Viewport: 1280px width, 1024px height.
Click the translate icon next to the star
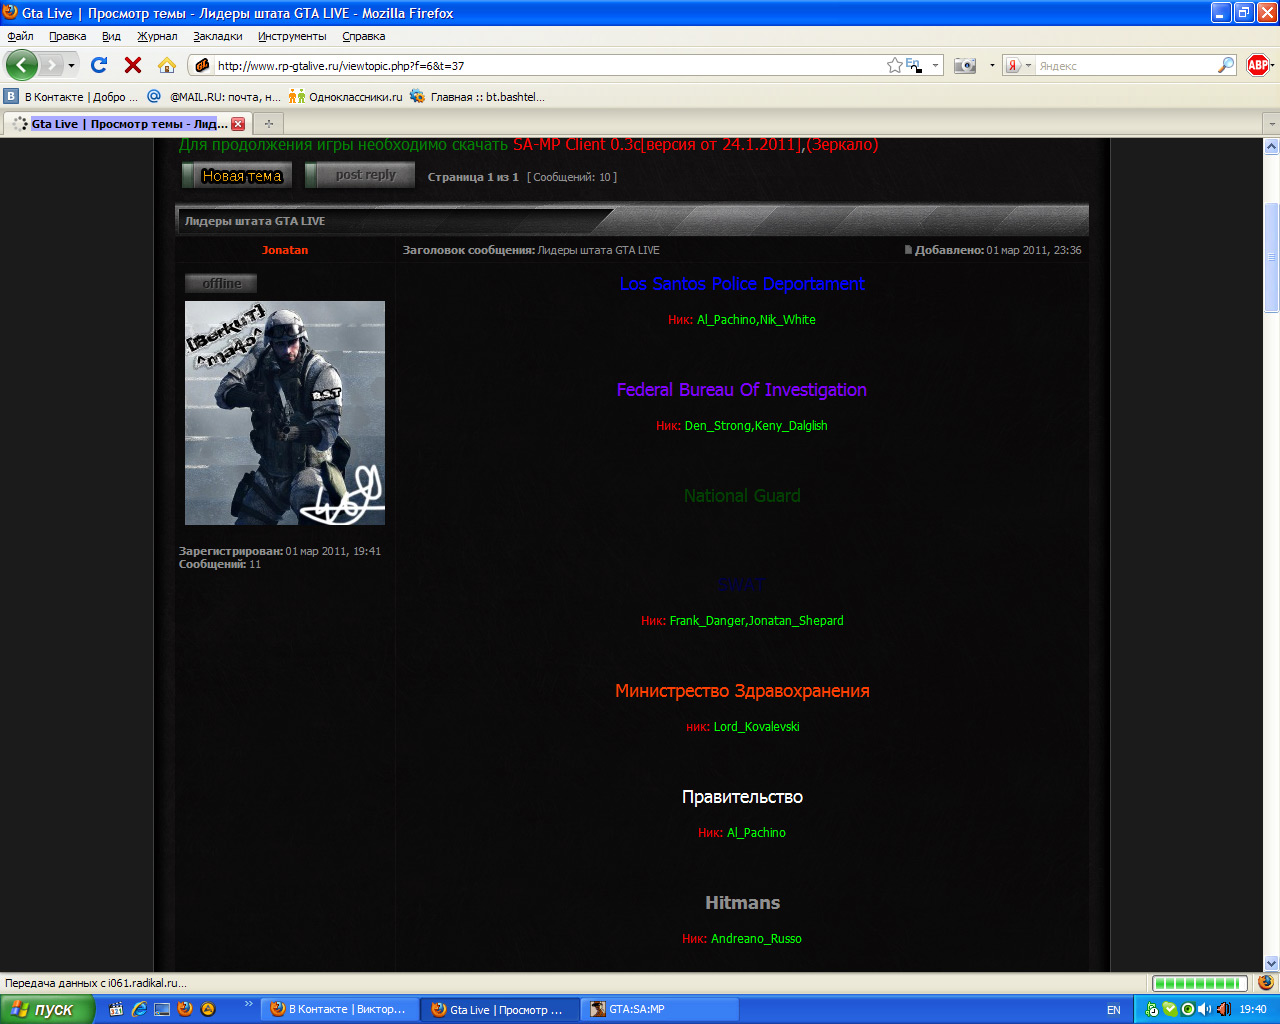point(913,65)
